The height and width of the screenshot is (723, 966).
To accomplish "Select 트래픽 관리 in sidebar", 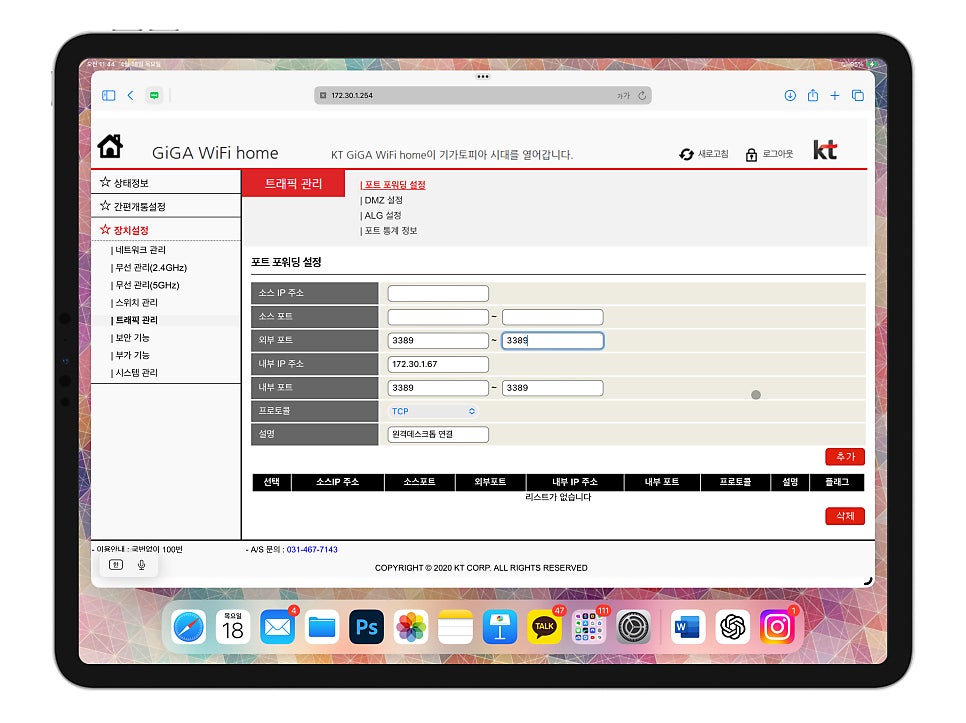I will coord(136,320).
